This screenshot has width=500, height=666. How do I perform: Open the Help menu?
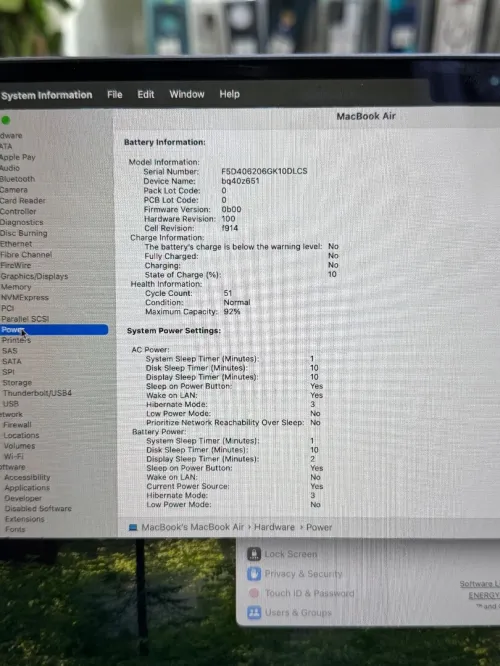(x=229, y=94)
